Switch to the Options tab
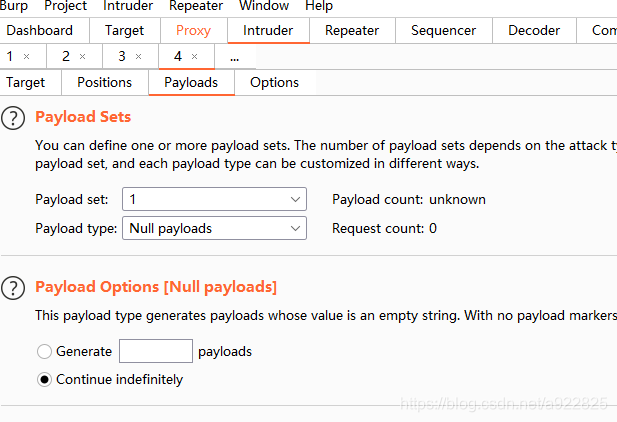The height and width of the screenshot is (422, 617). (x=274, y=83)
